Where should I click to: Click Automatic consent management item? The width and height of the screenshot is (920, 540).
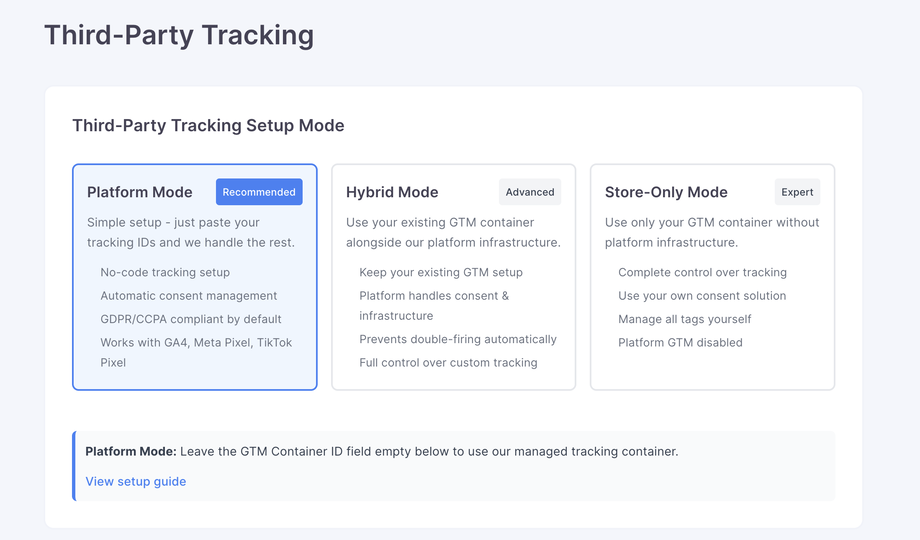point(189,296)
